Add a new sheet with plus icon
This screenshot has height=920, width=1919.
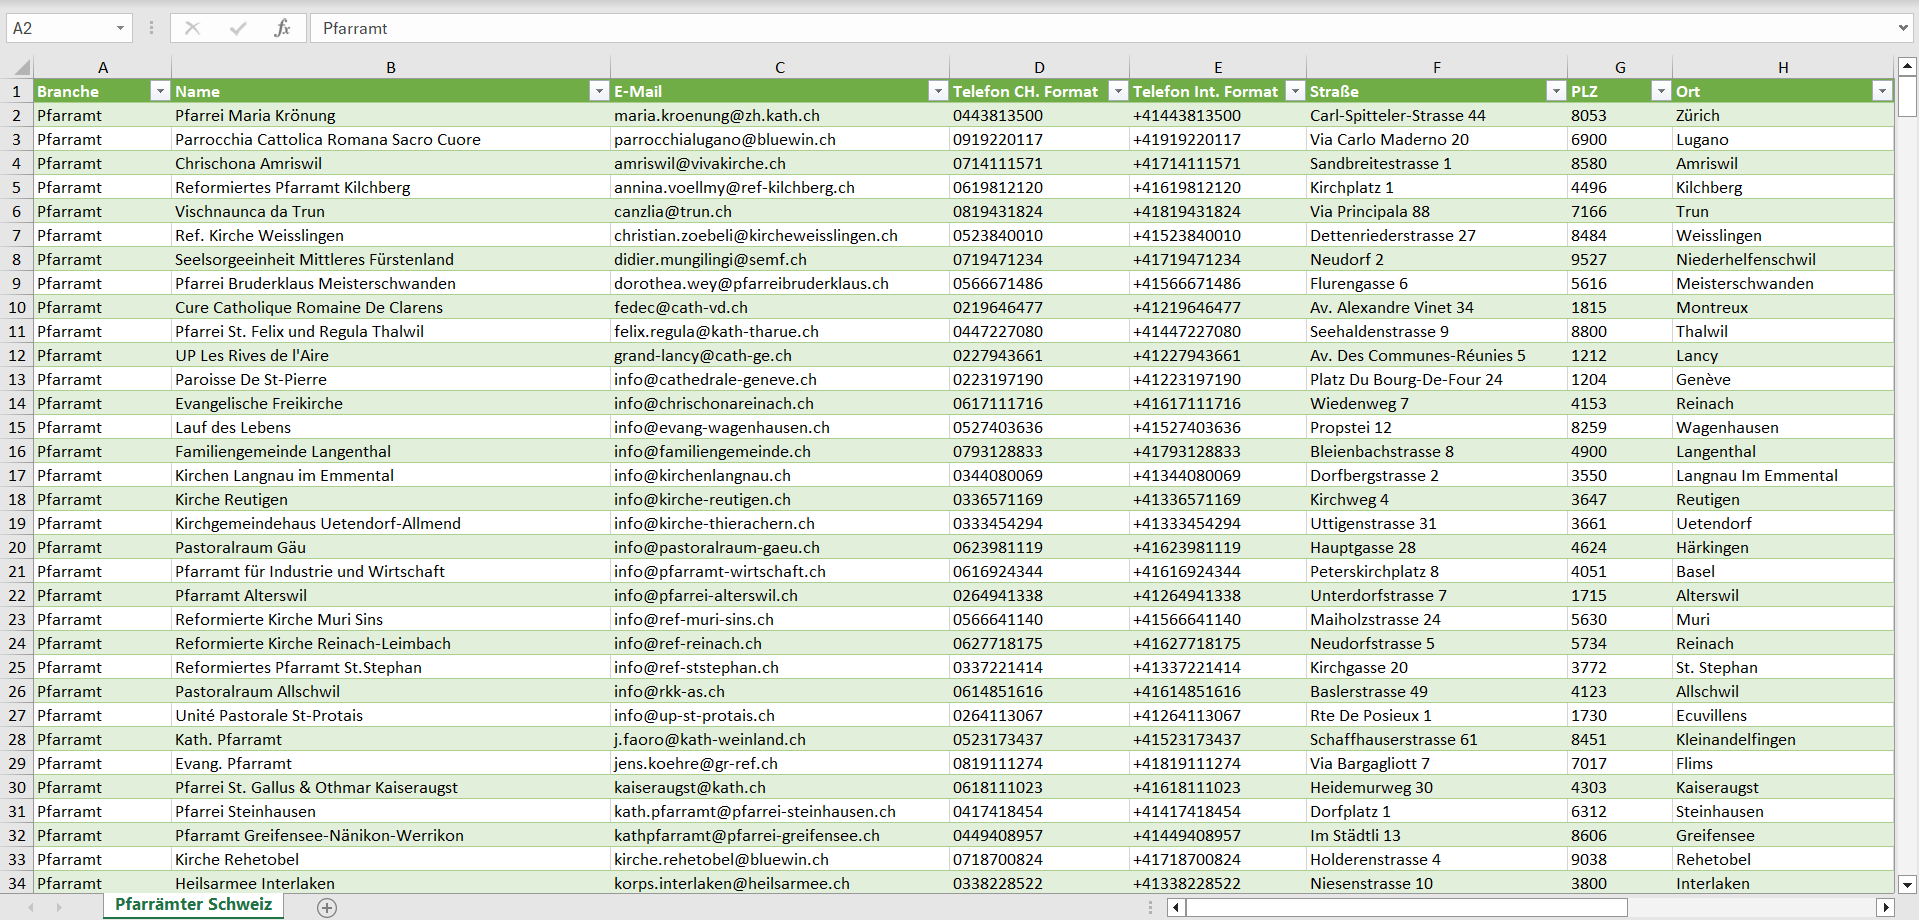point(327,907)
